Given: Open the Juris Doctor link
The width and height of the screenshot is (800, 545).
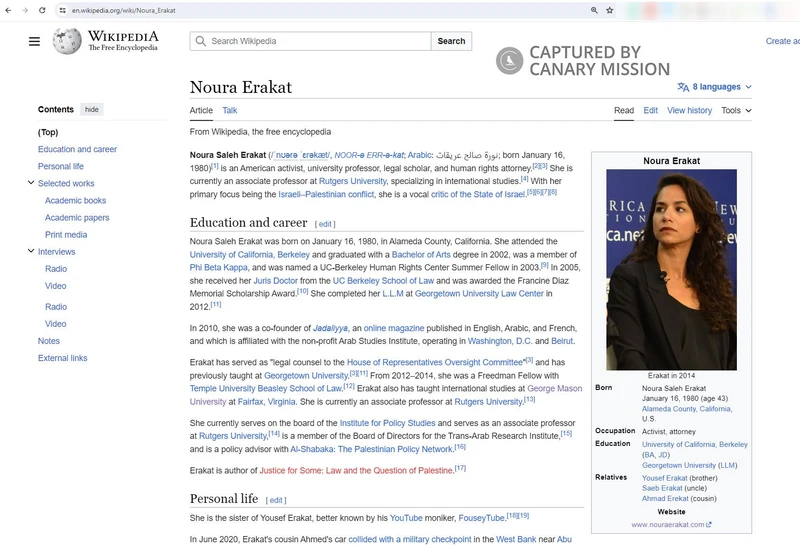Looking at the screenshot, I should point(276,281).
